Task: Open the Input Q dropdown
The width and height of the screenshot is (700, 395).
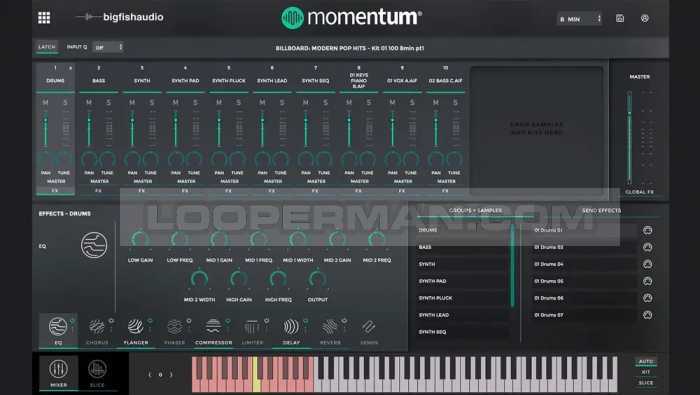Action: coord(108,47)
